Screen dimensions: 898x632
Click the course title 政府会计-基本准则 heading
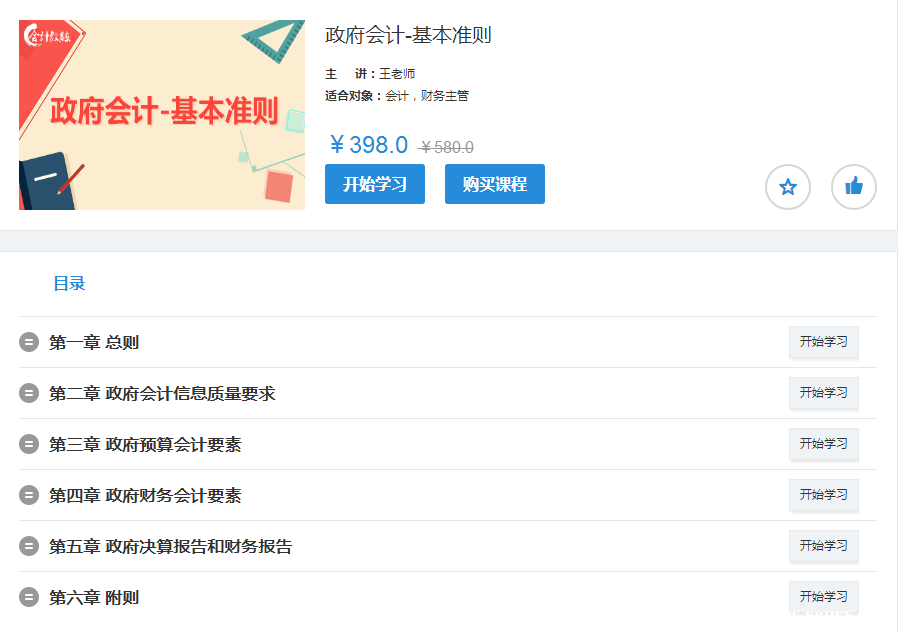coord(408,35)
